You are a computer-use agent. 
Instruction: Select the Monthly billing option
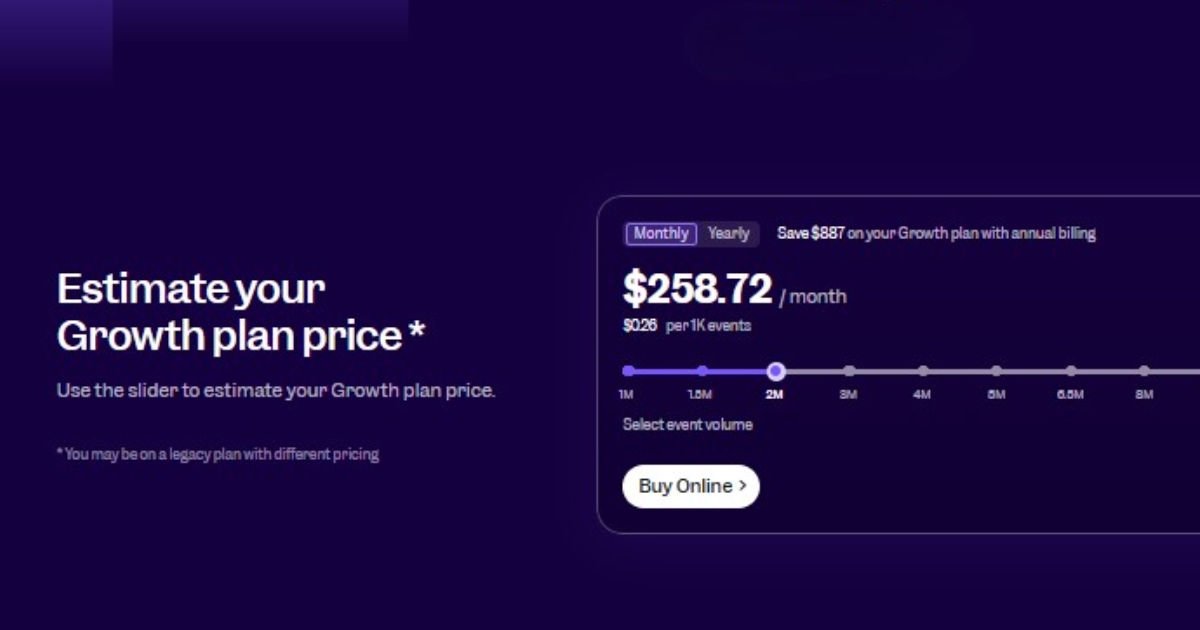click(660, 233)
